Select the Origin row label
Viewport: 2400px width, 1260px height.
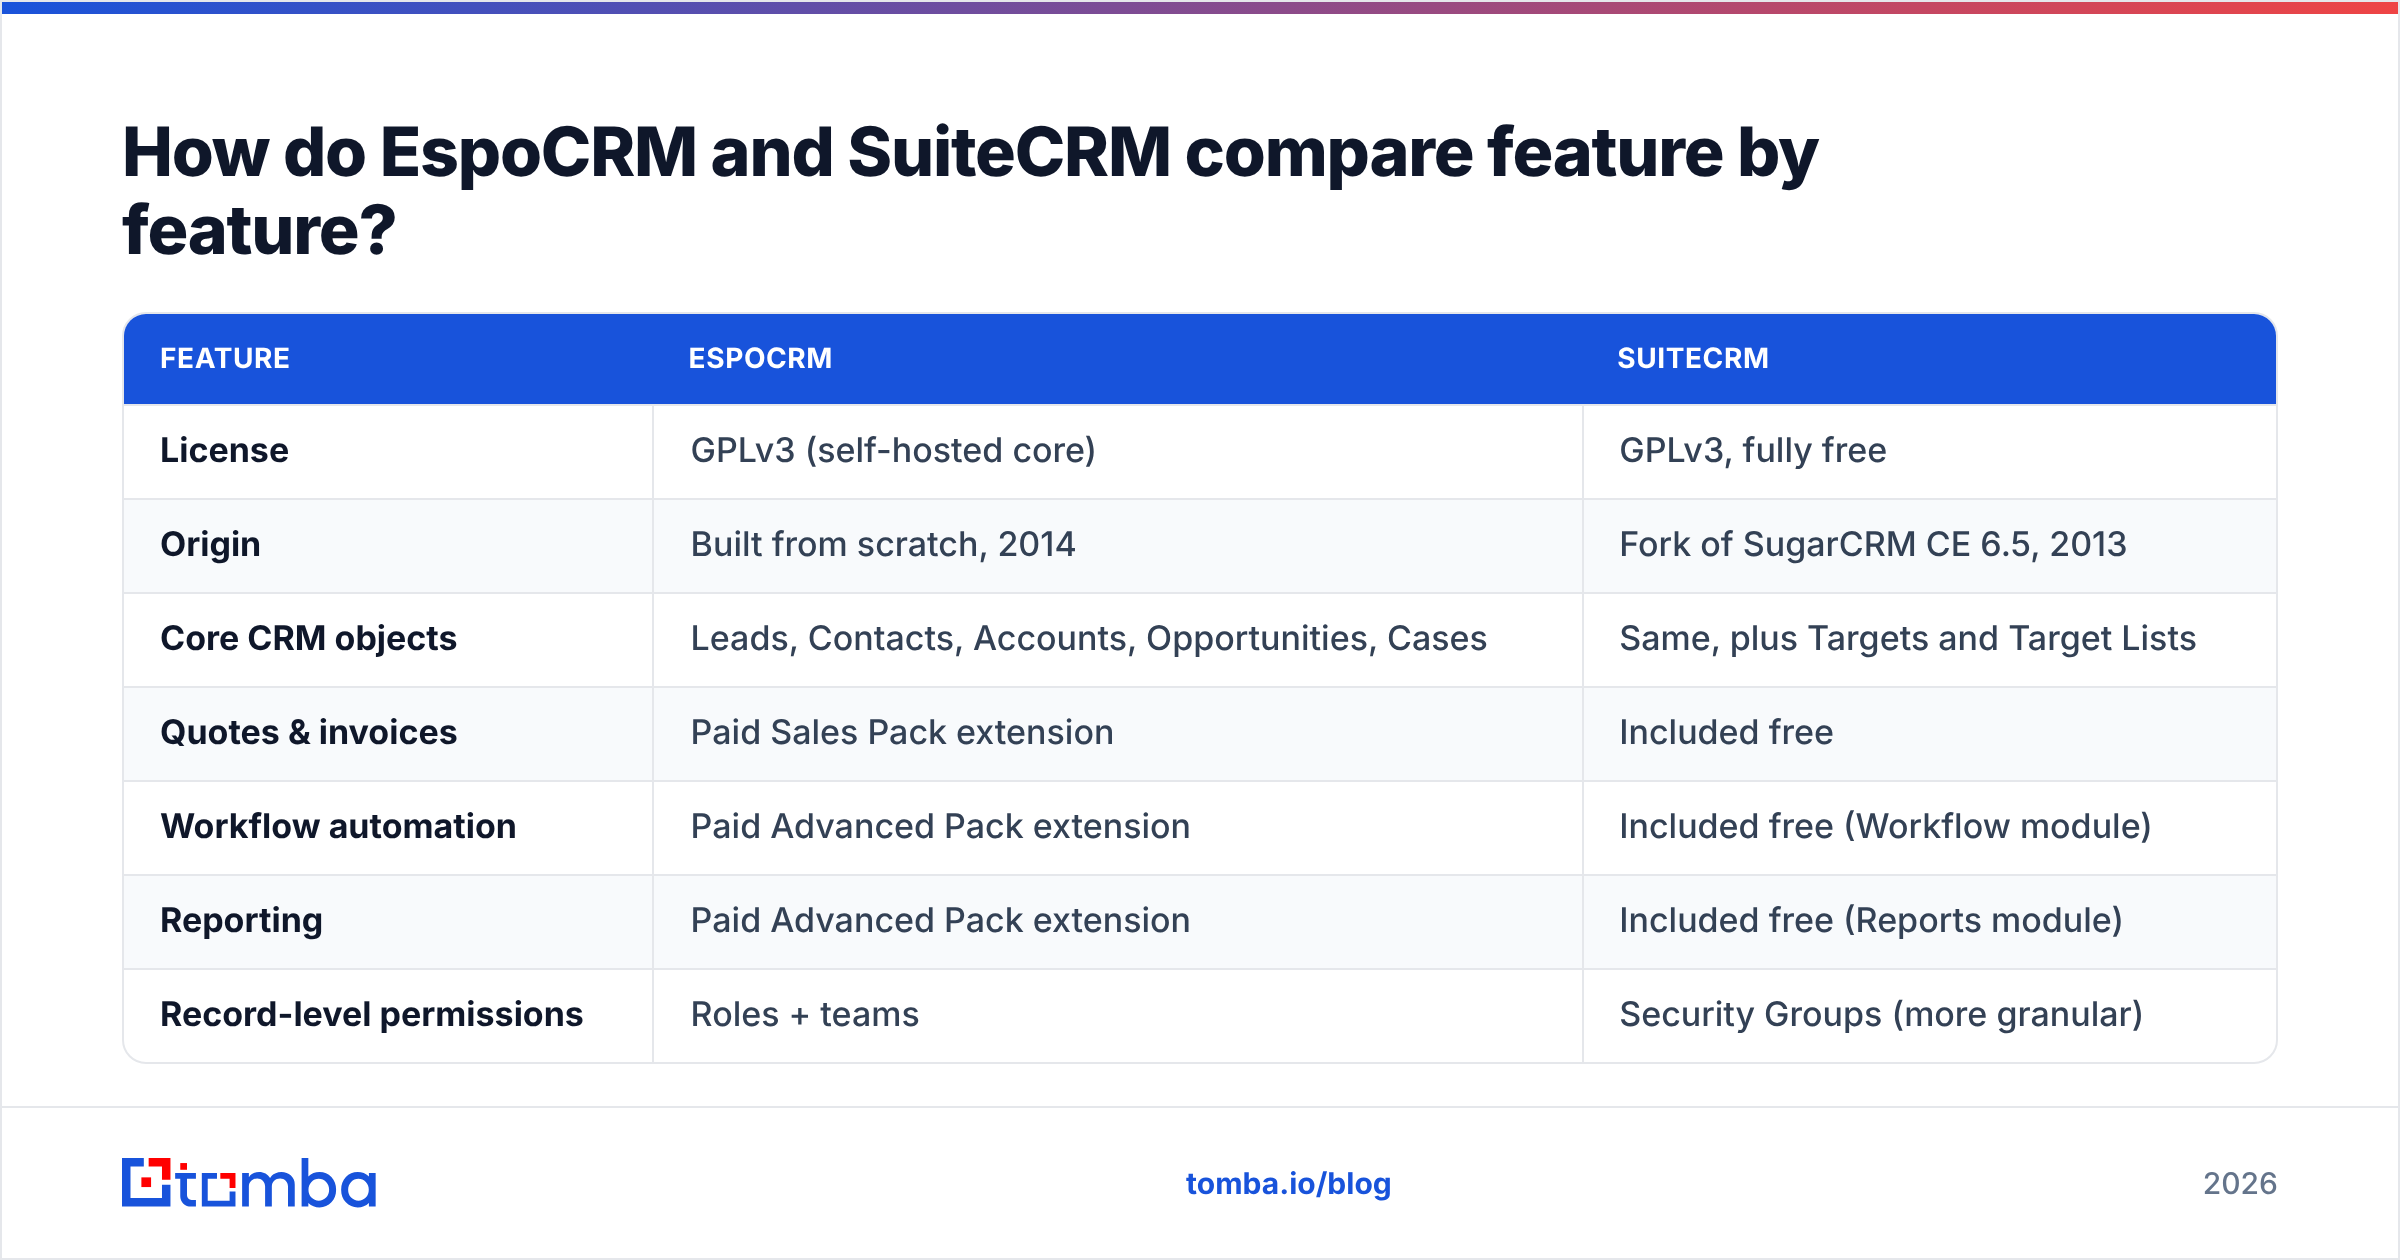211,545
